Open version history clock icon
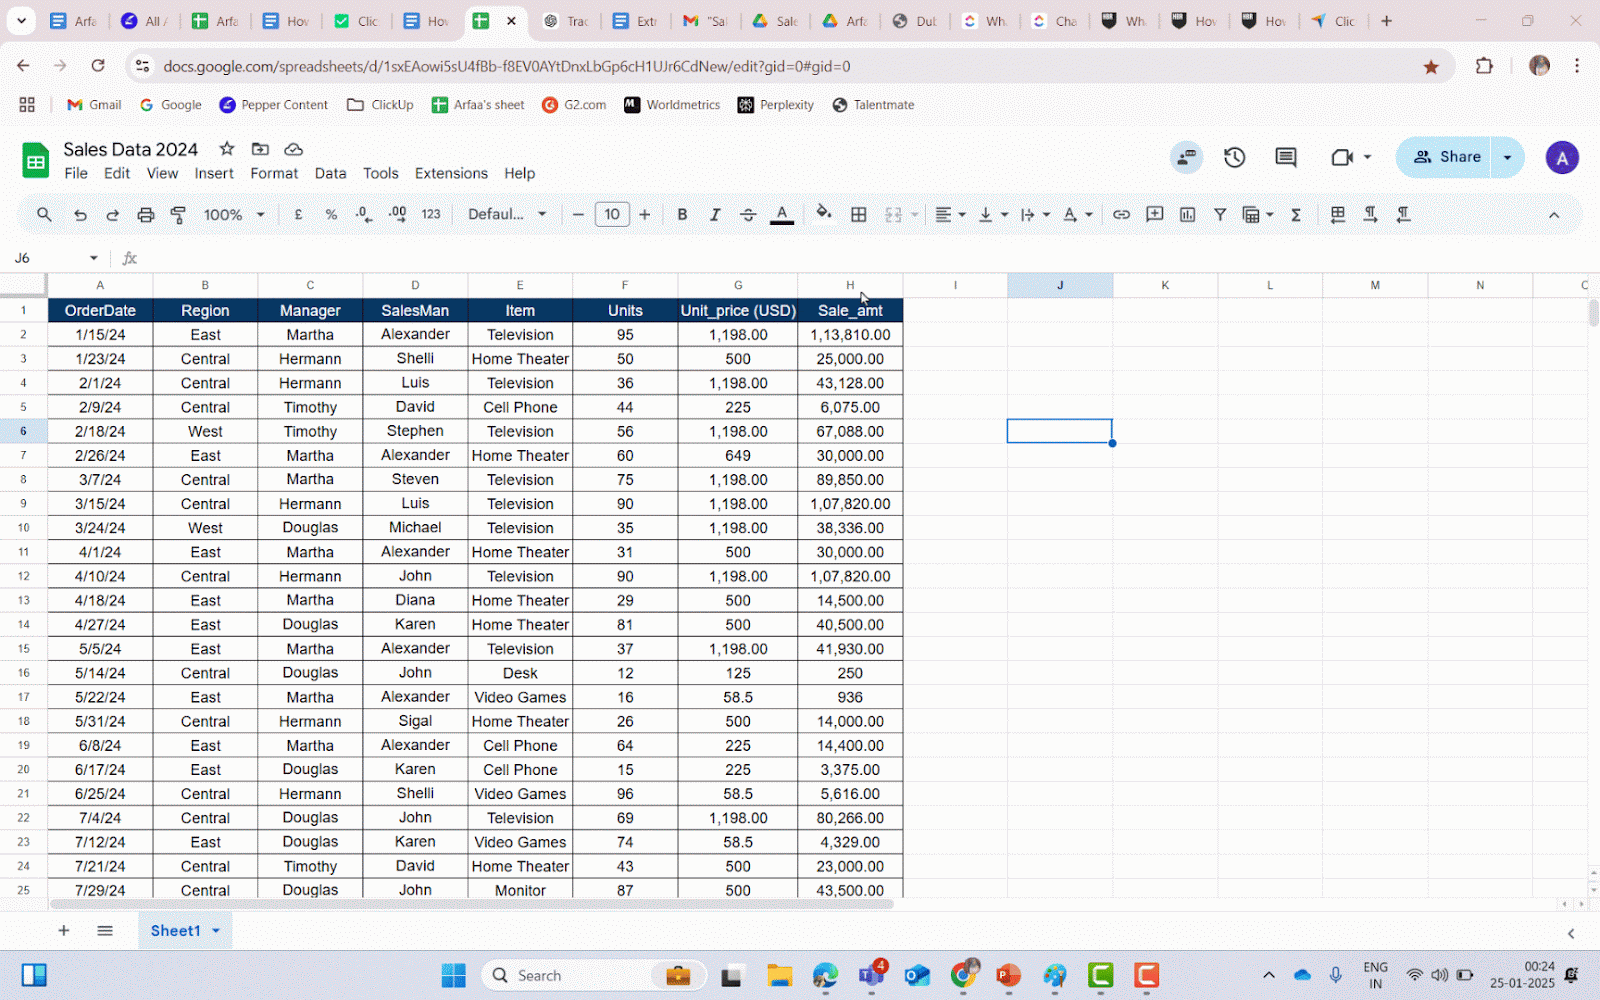The height and width of the screenshot is (1000, 1600). pos(1235,157)
